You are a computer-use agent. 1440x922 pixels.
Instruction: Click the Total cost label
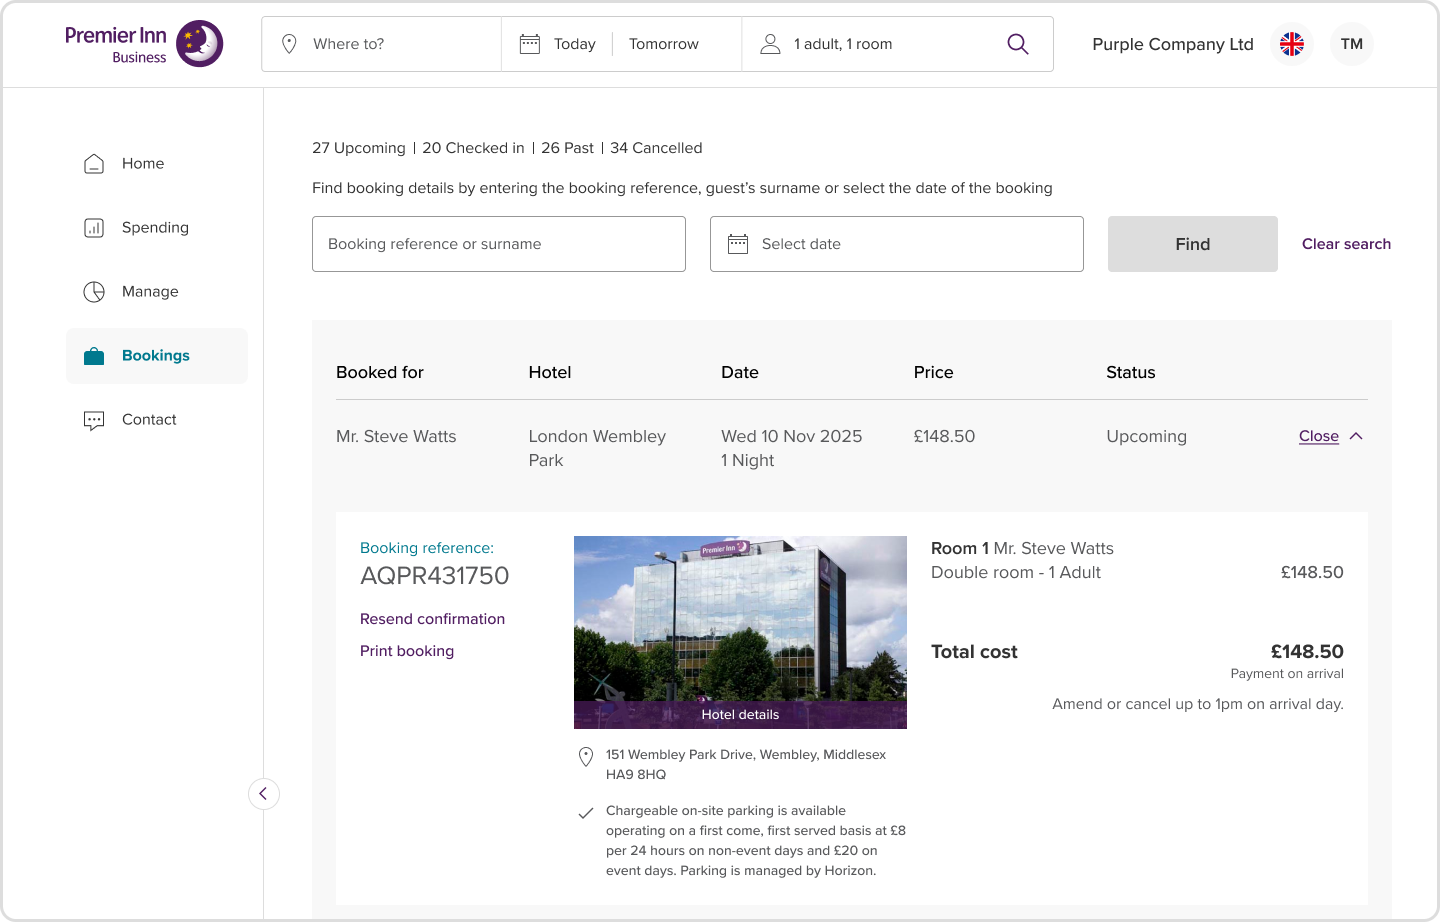tap(974, 652)
